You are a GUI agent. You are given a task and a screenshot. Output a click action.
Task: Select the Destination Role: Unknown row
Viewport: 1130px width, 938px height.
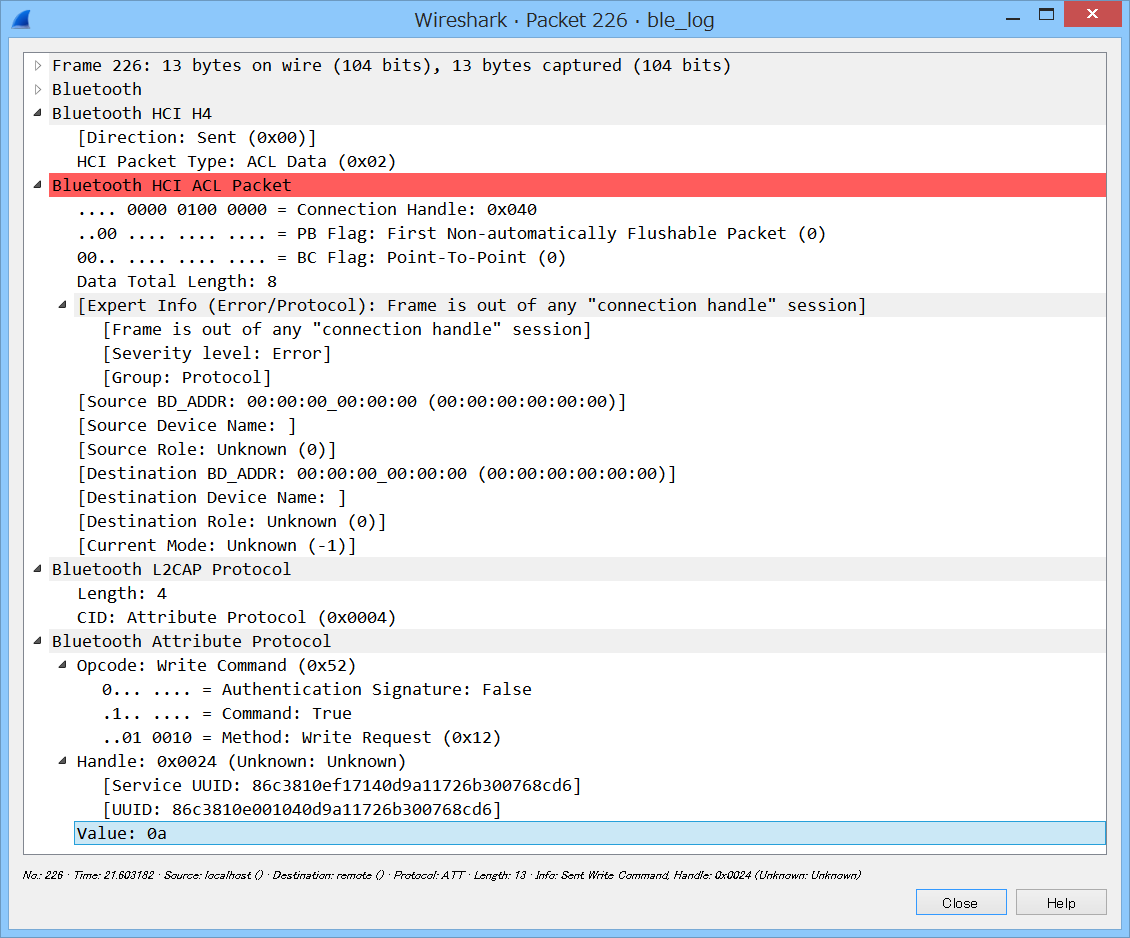[x=590, y=522]
